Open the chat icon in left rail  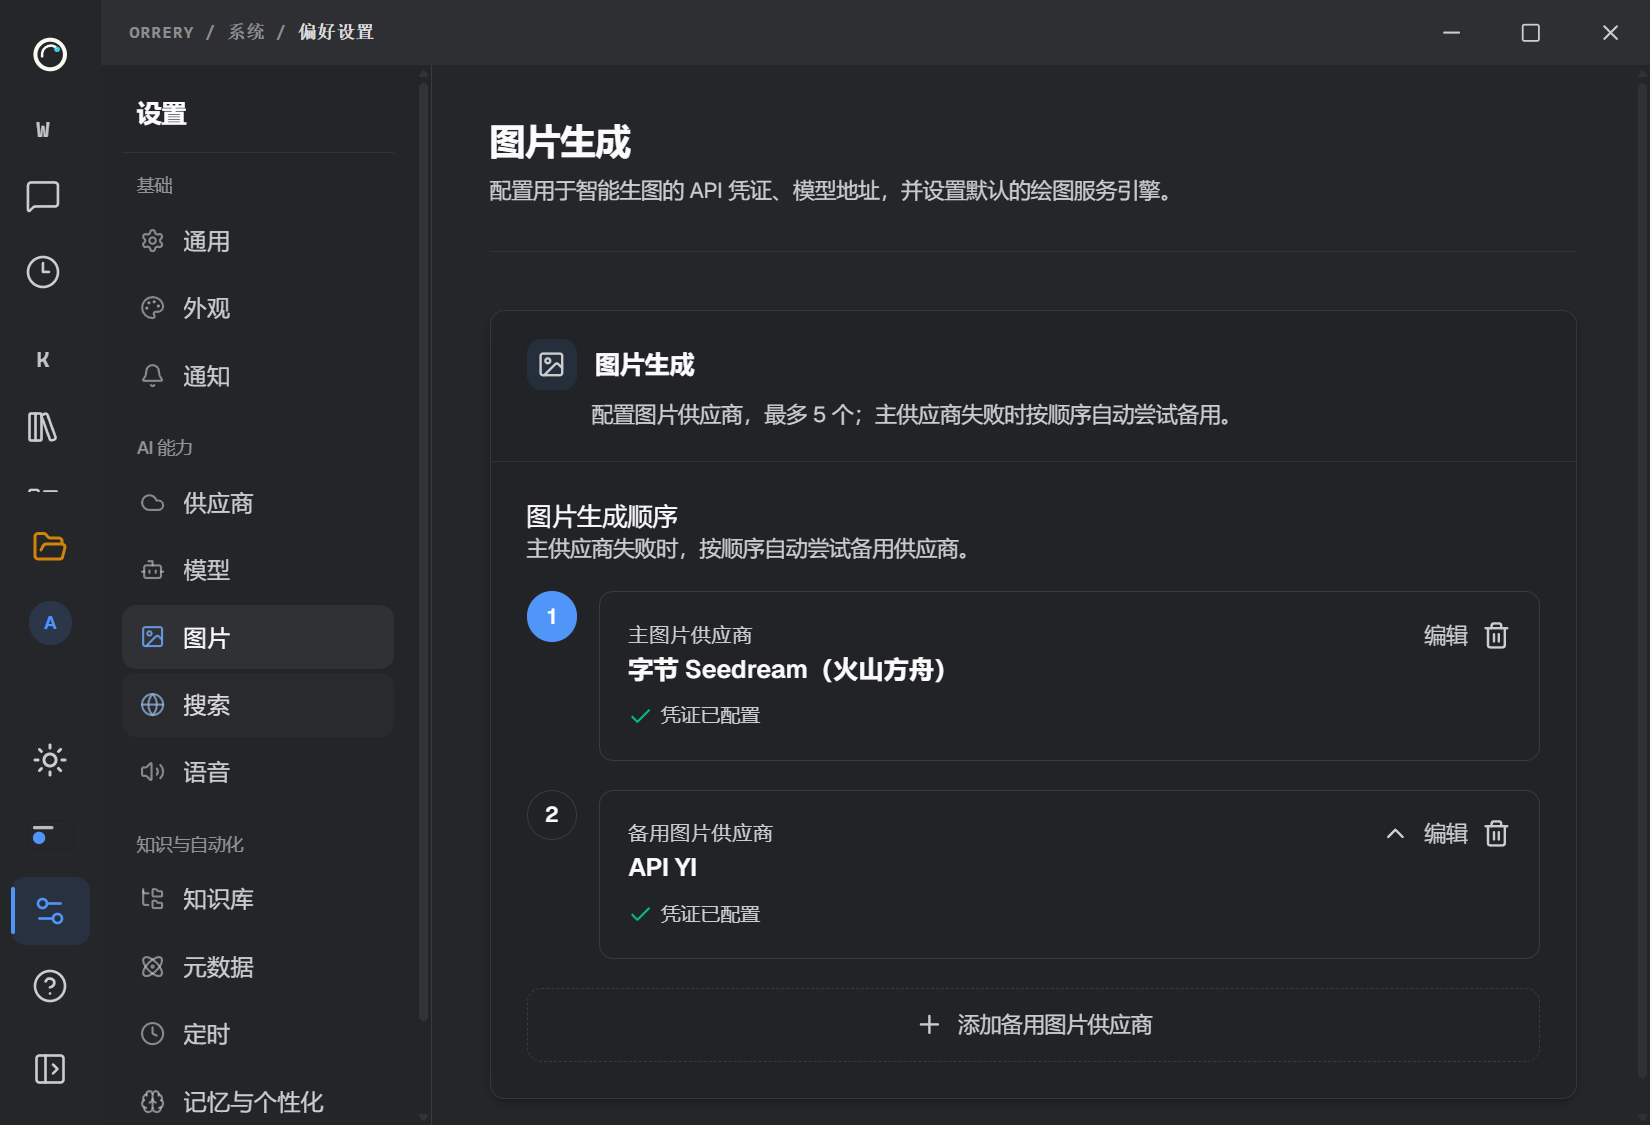coord(43,196)
